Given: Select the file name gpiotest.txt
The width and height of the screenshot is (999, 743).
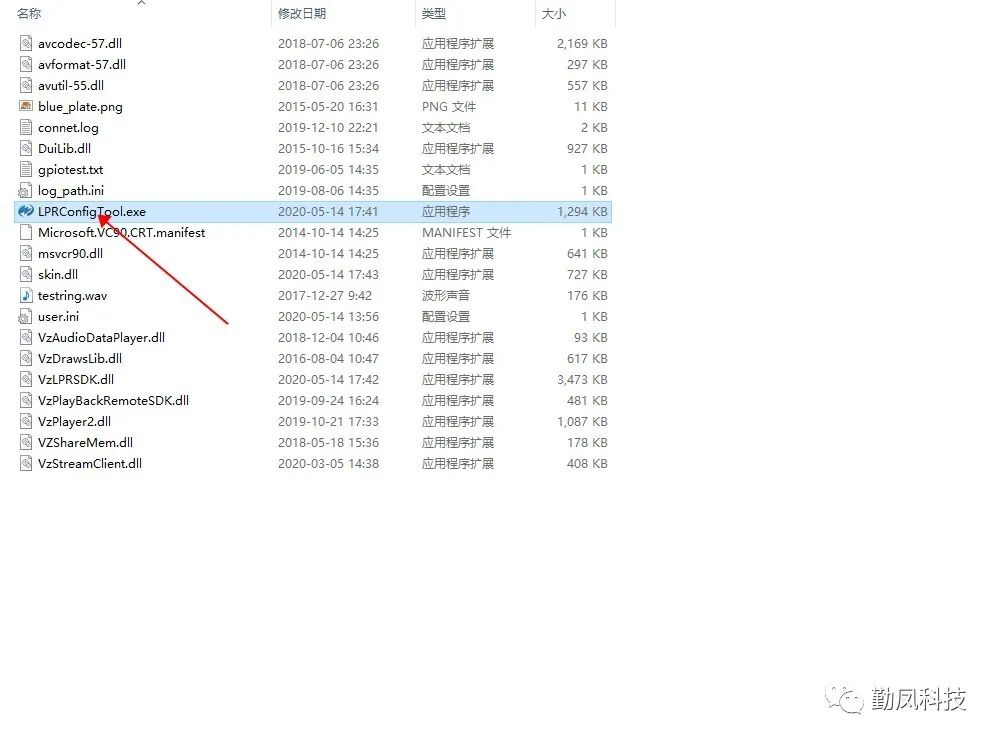Looking at the screenshot, I should tap(70, 170).
